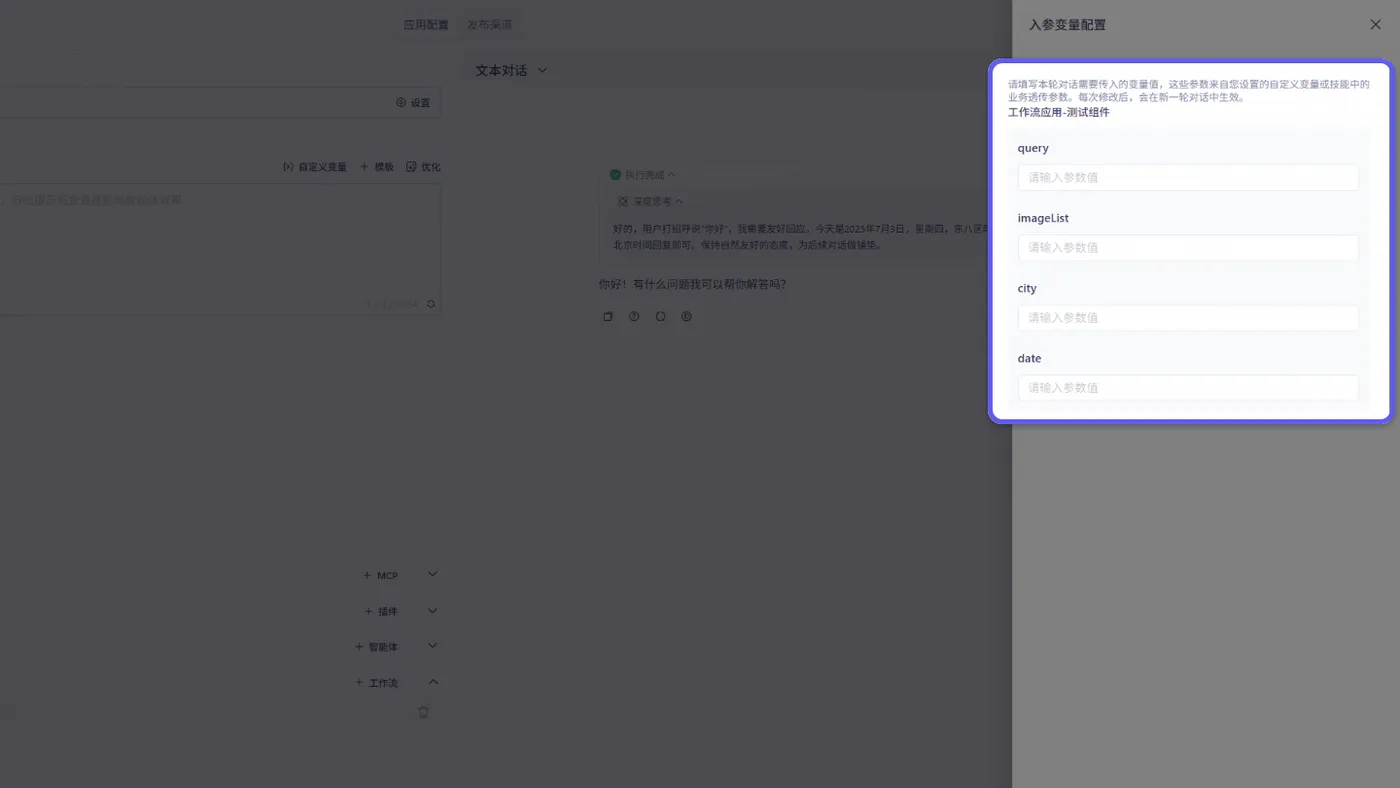Expand the MCP section chevron
Screen dimensions: 1400x788
433,574
